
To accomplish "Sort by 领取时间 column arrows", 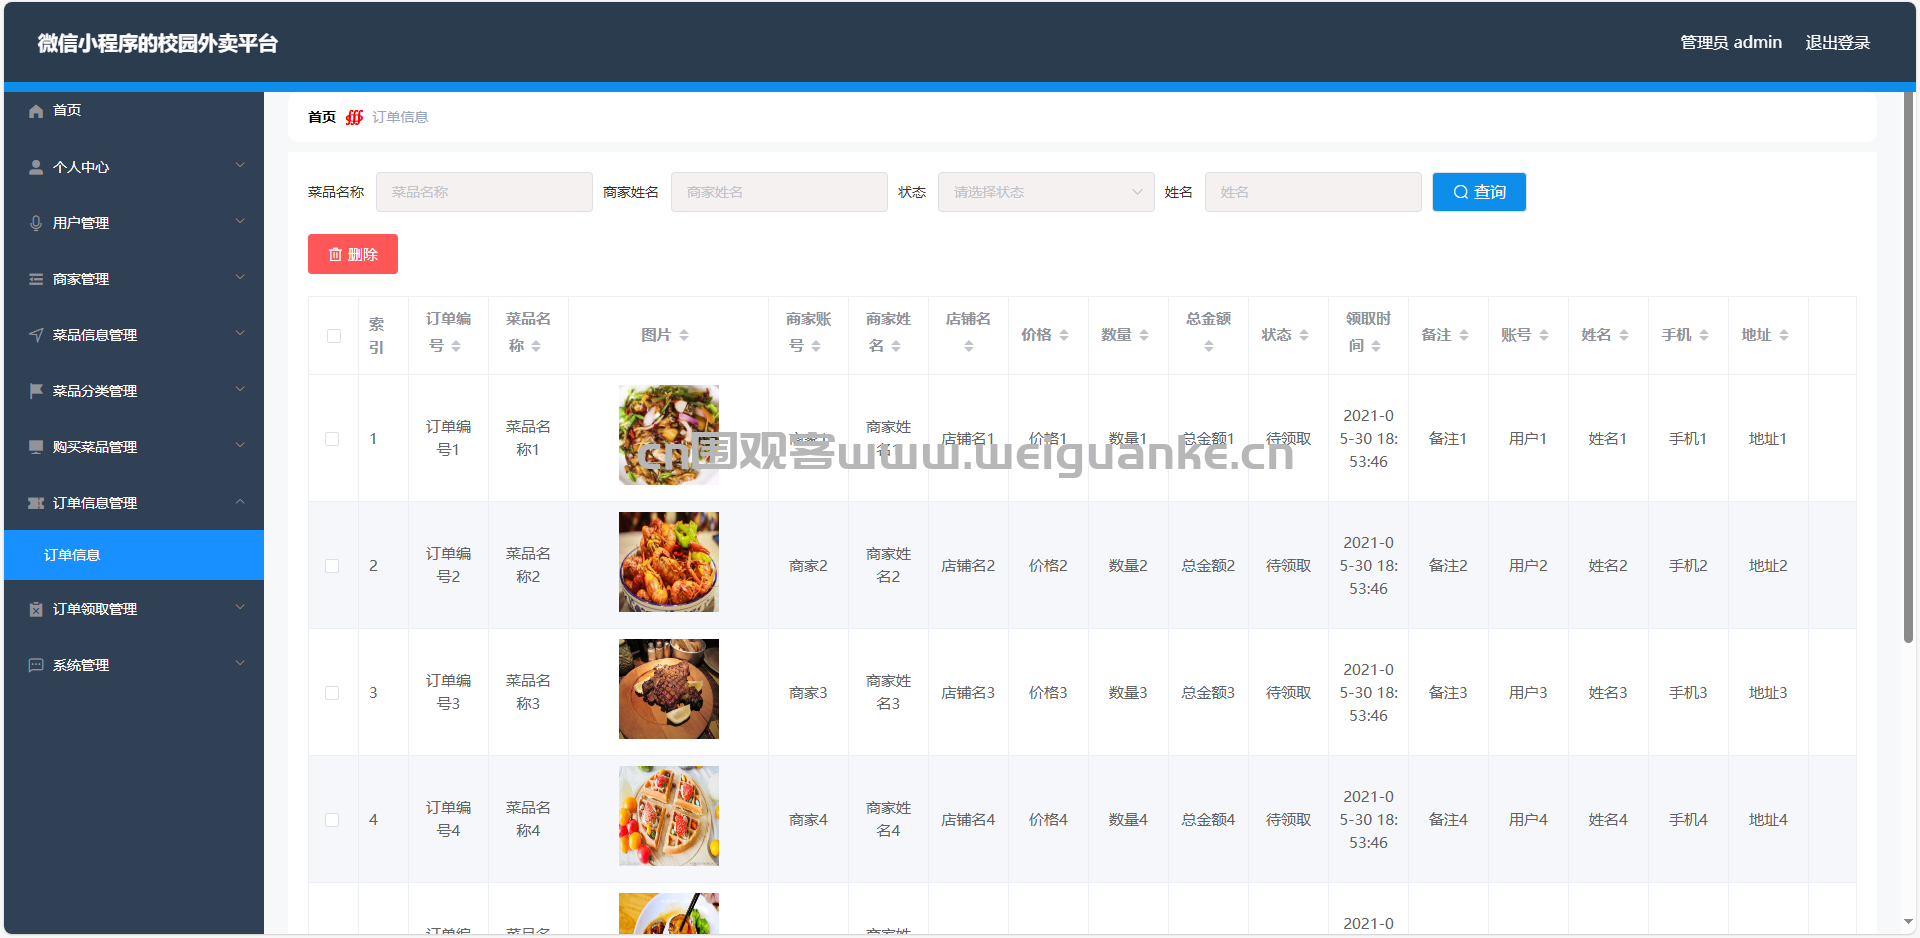I will click(x=1376, y=346).
